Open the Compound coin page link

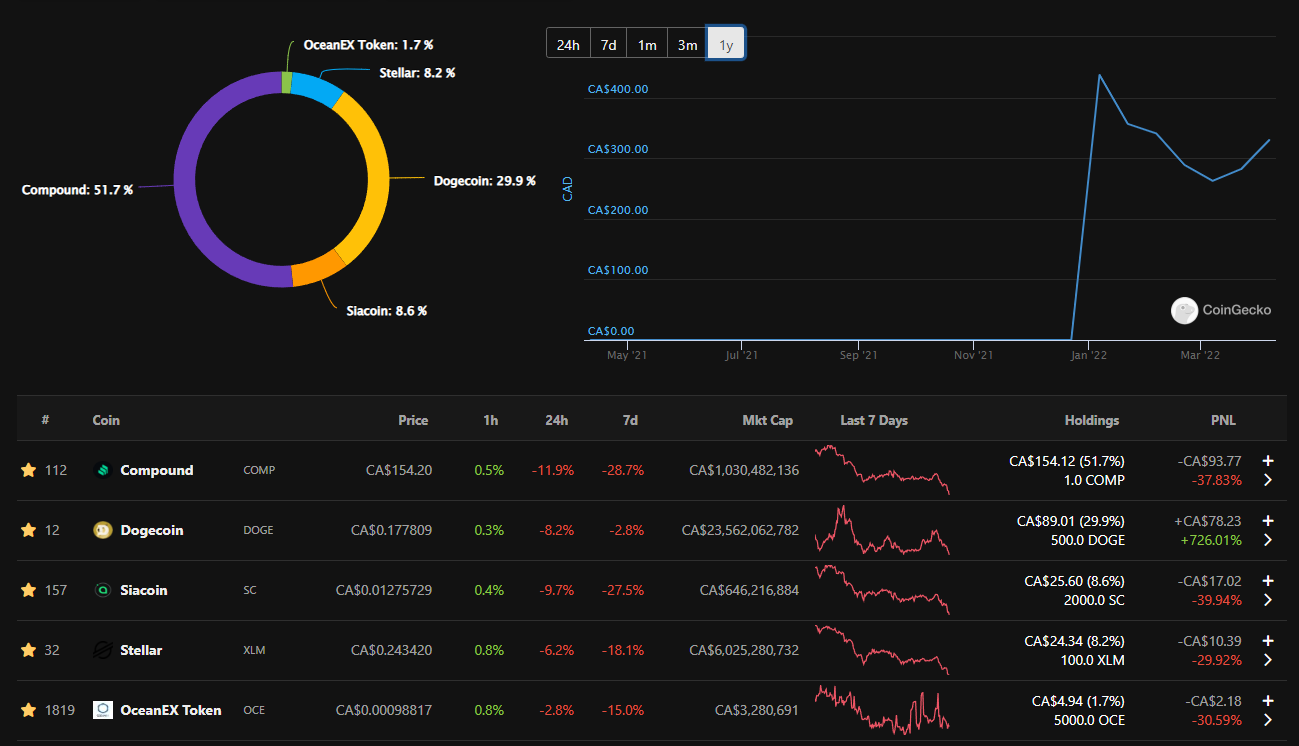point(157,470)
